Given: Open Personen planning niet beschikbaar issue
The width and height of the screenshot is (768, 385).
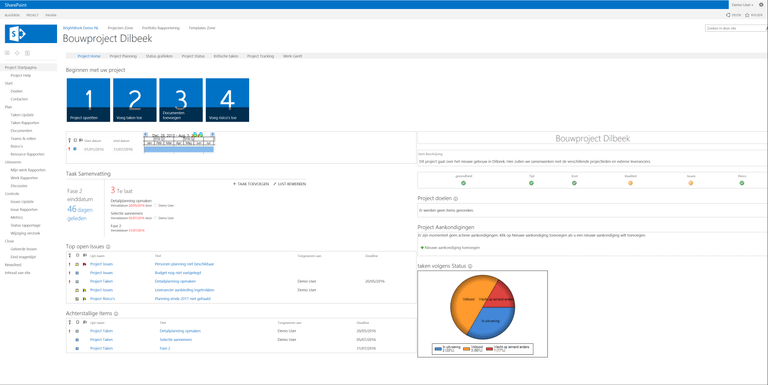Looking at the screenshot, I should [184, 265].
